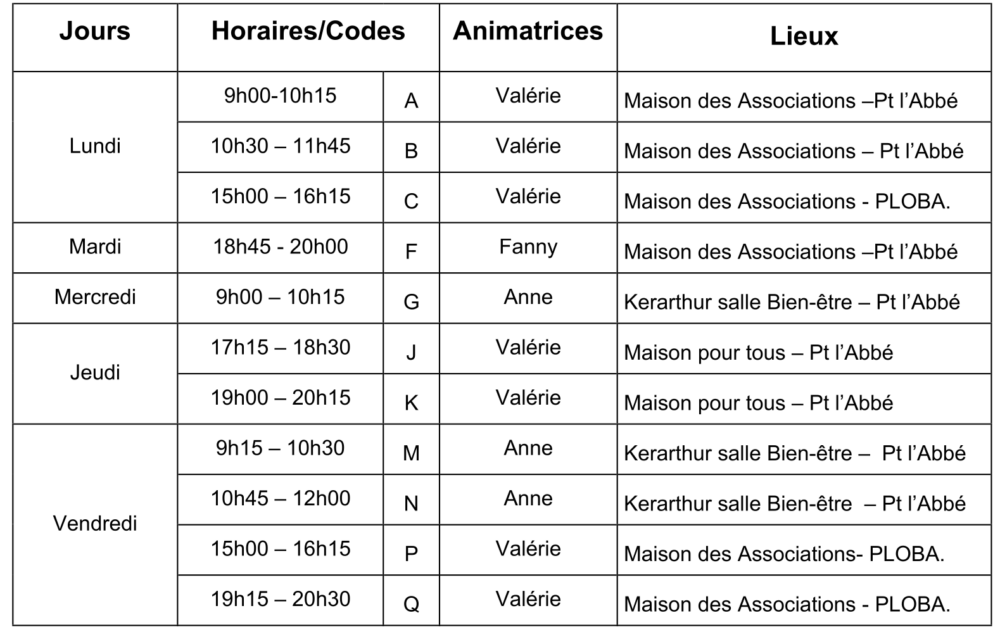The image size is (1000, 632).
Task: Select the Lieux column header
Action: 804,37
